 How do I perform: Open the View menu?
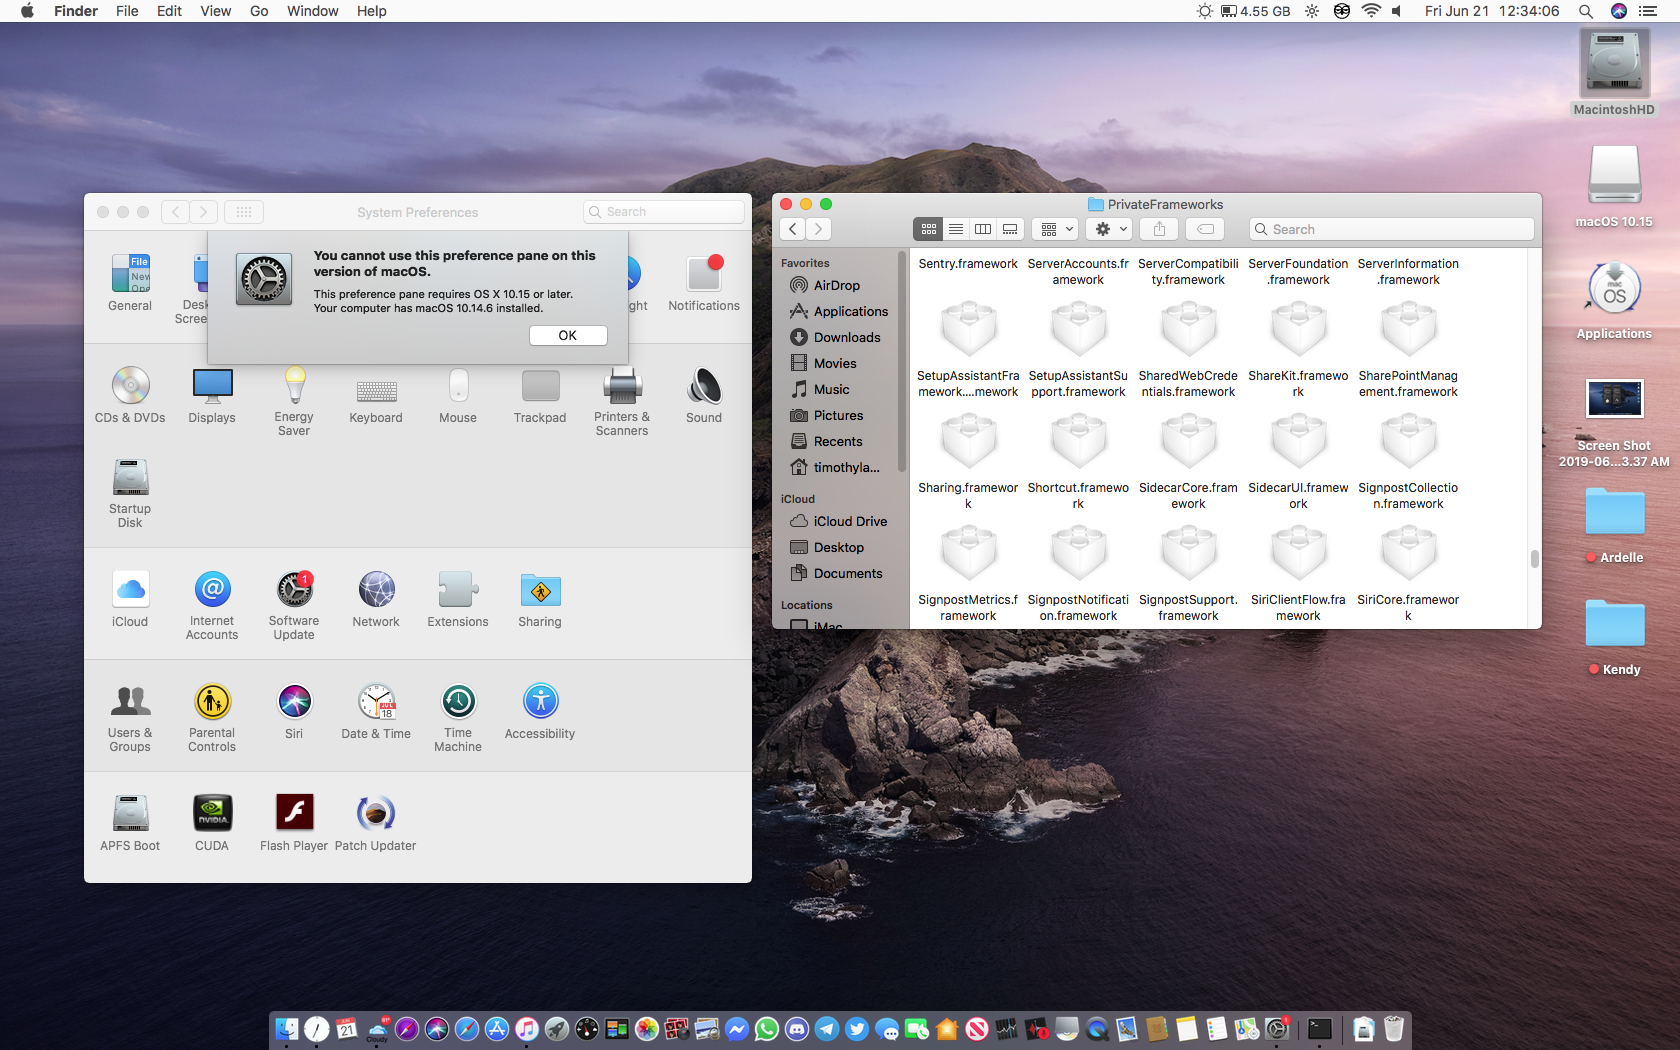coord(215,11)
